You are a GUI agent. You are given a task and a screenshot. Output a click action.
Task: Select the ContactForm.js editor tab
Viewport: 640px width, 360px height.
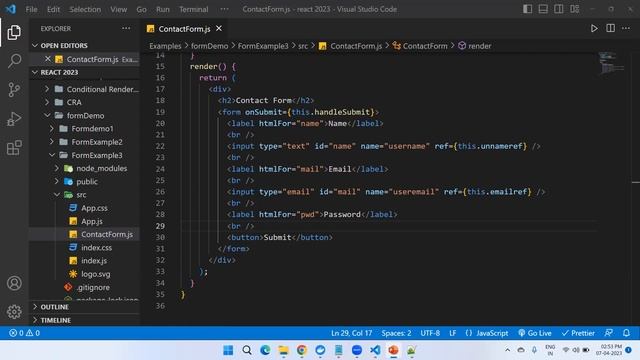(x=184, y=29)
